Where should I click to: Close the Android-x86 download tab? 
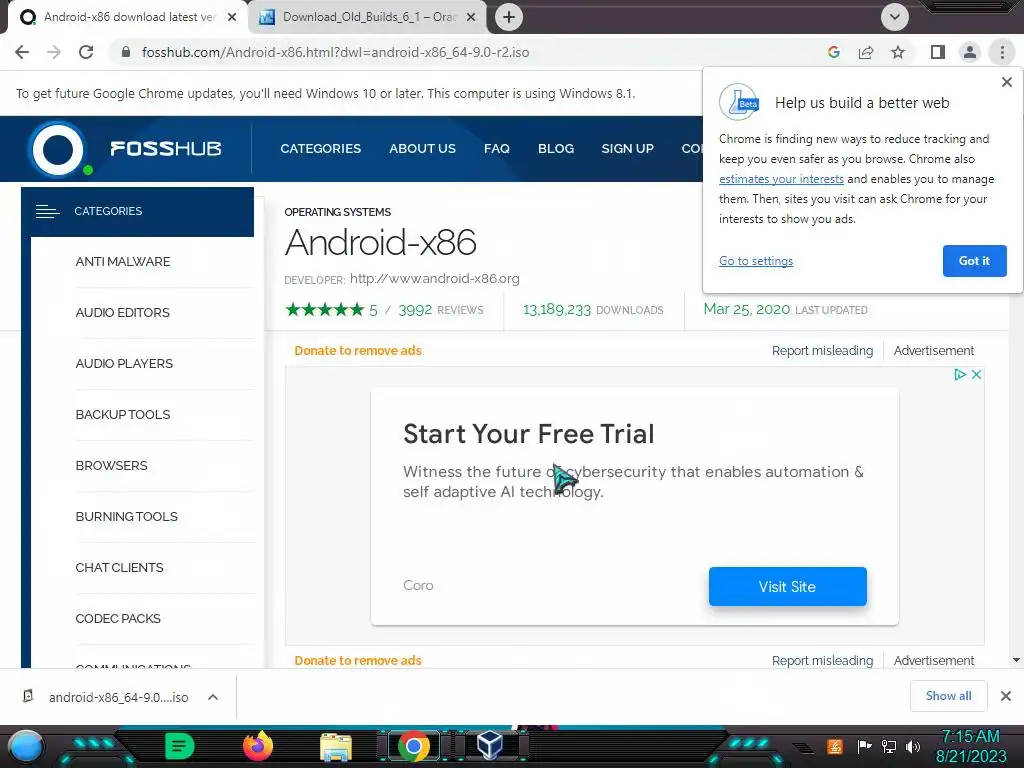coord(232,17)
